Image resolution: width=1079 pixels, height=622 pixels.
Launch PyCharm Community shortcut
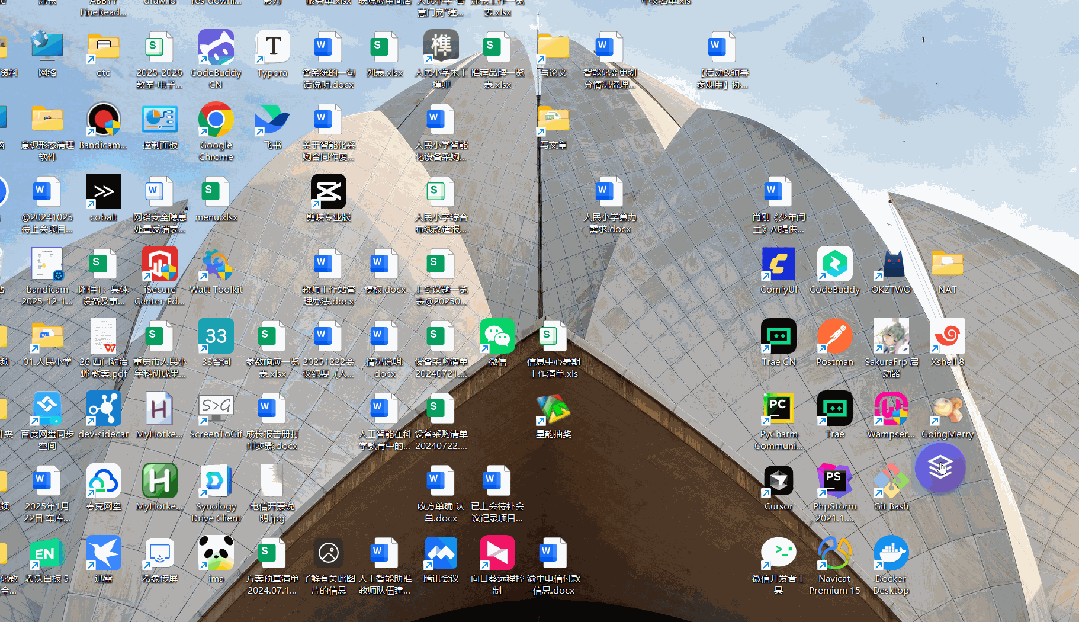click(x=778, y=409)
